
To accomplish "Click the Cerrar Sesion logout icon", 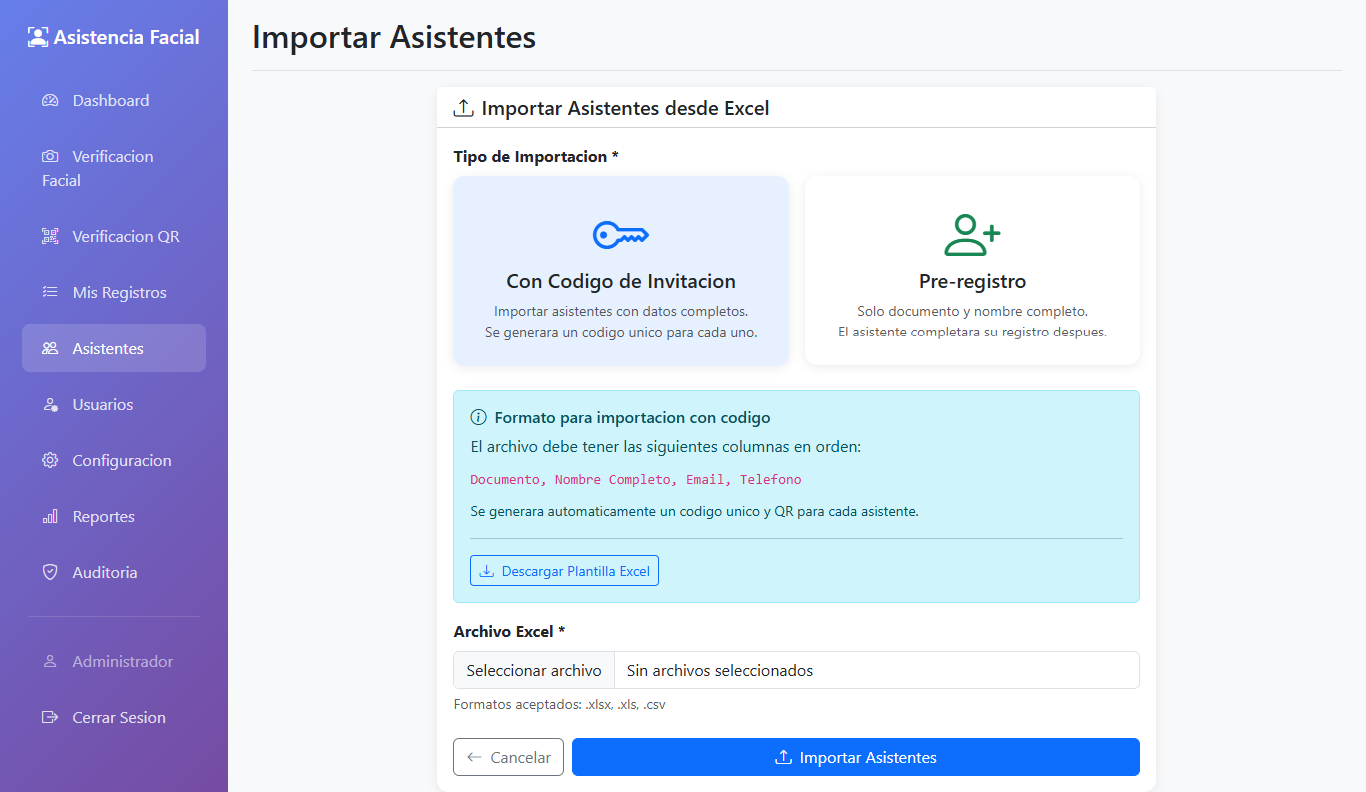I will coord(50,718).
